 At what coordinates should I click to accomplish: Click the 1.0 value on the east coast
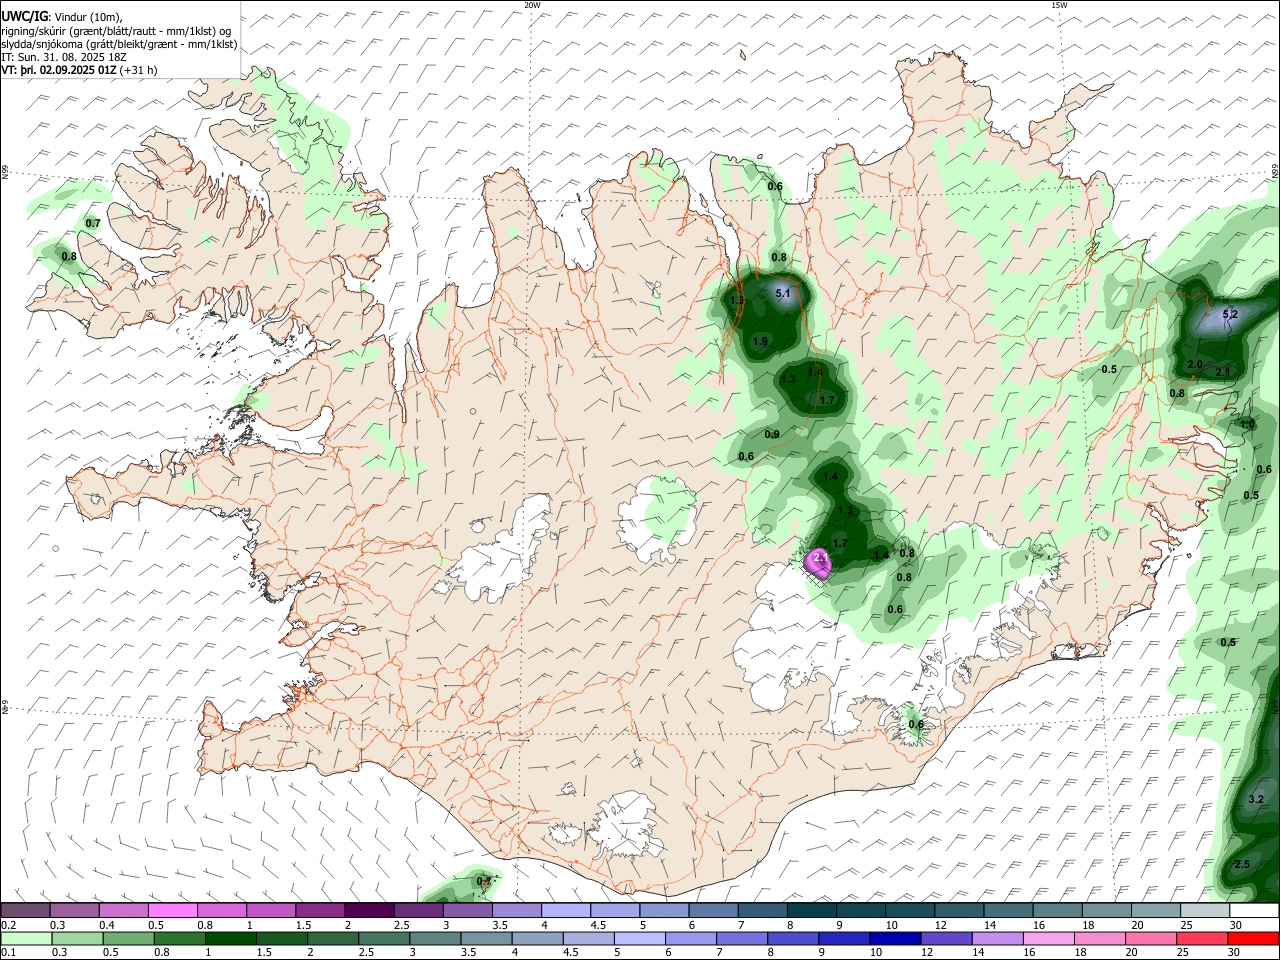[x=1247, y=424]
